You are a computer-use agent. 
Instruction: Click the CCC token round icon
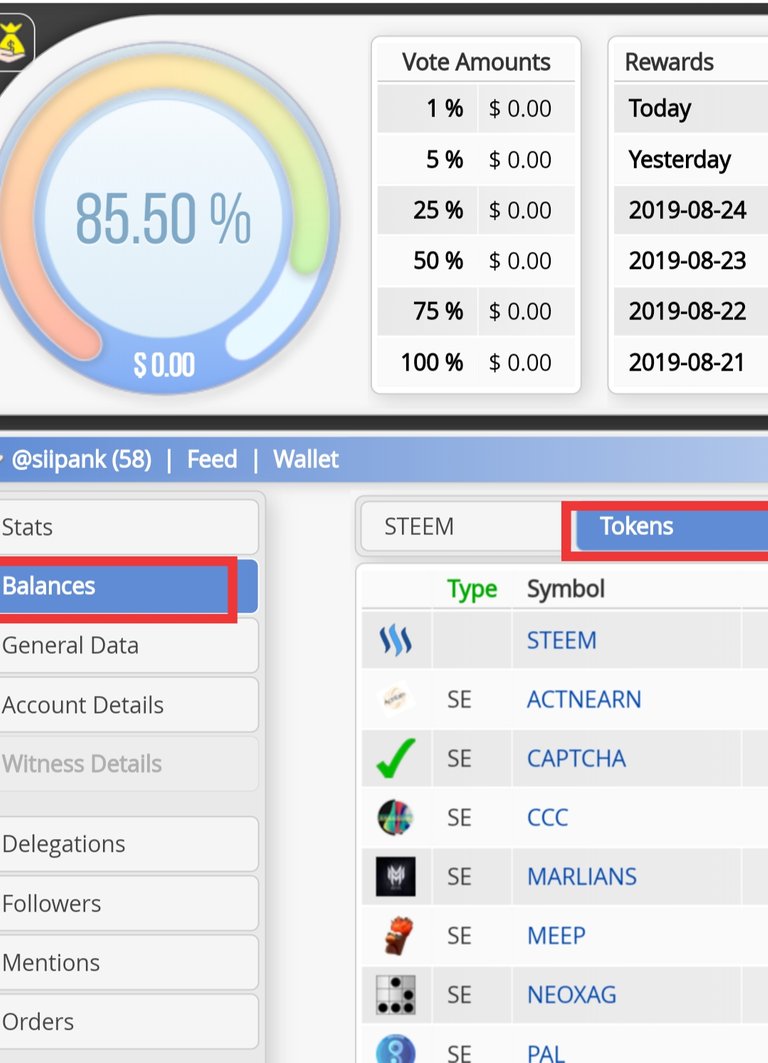tap(395, 817)
